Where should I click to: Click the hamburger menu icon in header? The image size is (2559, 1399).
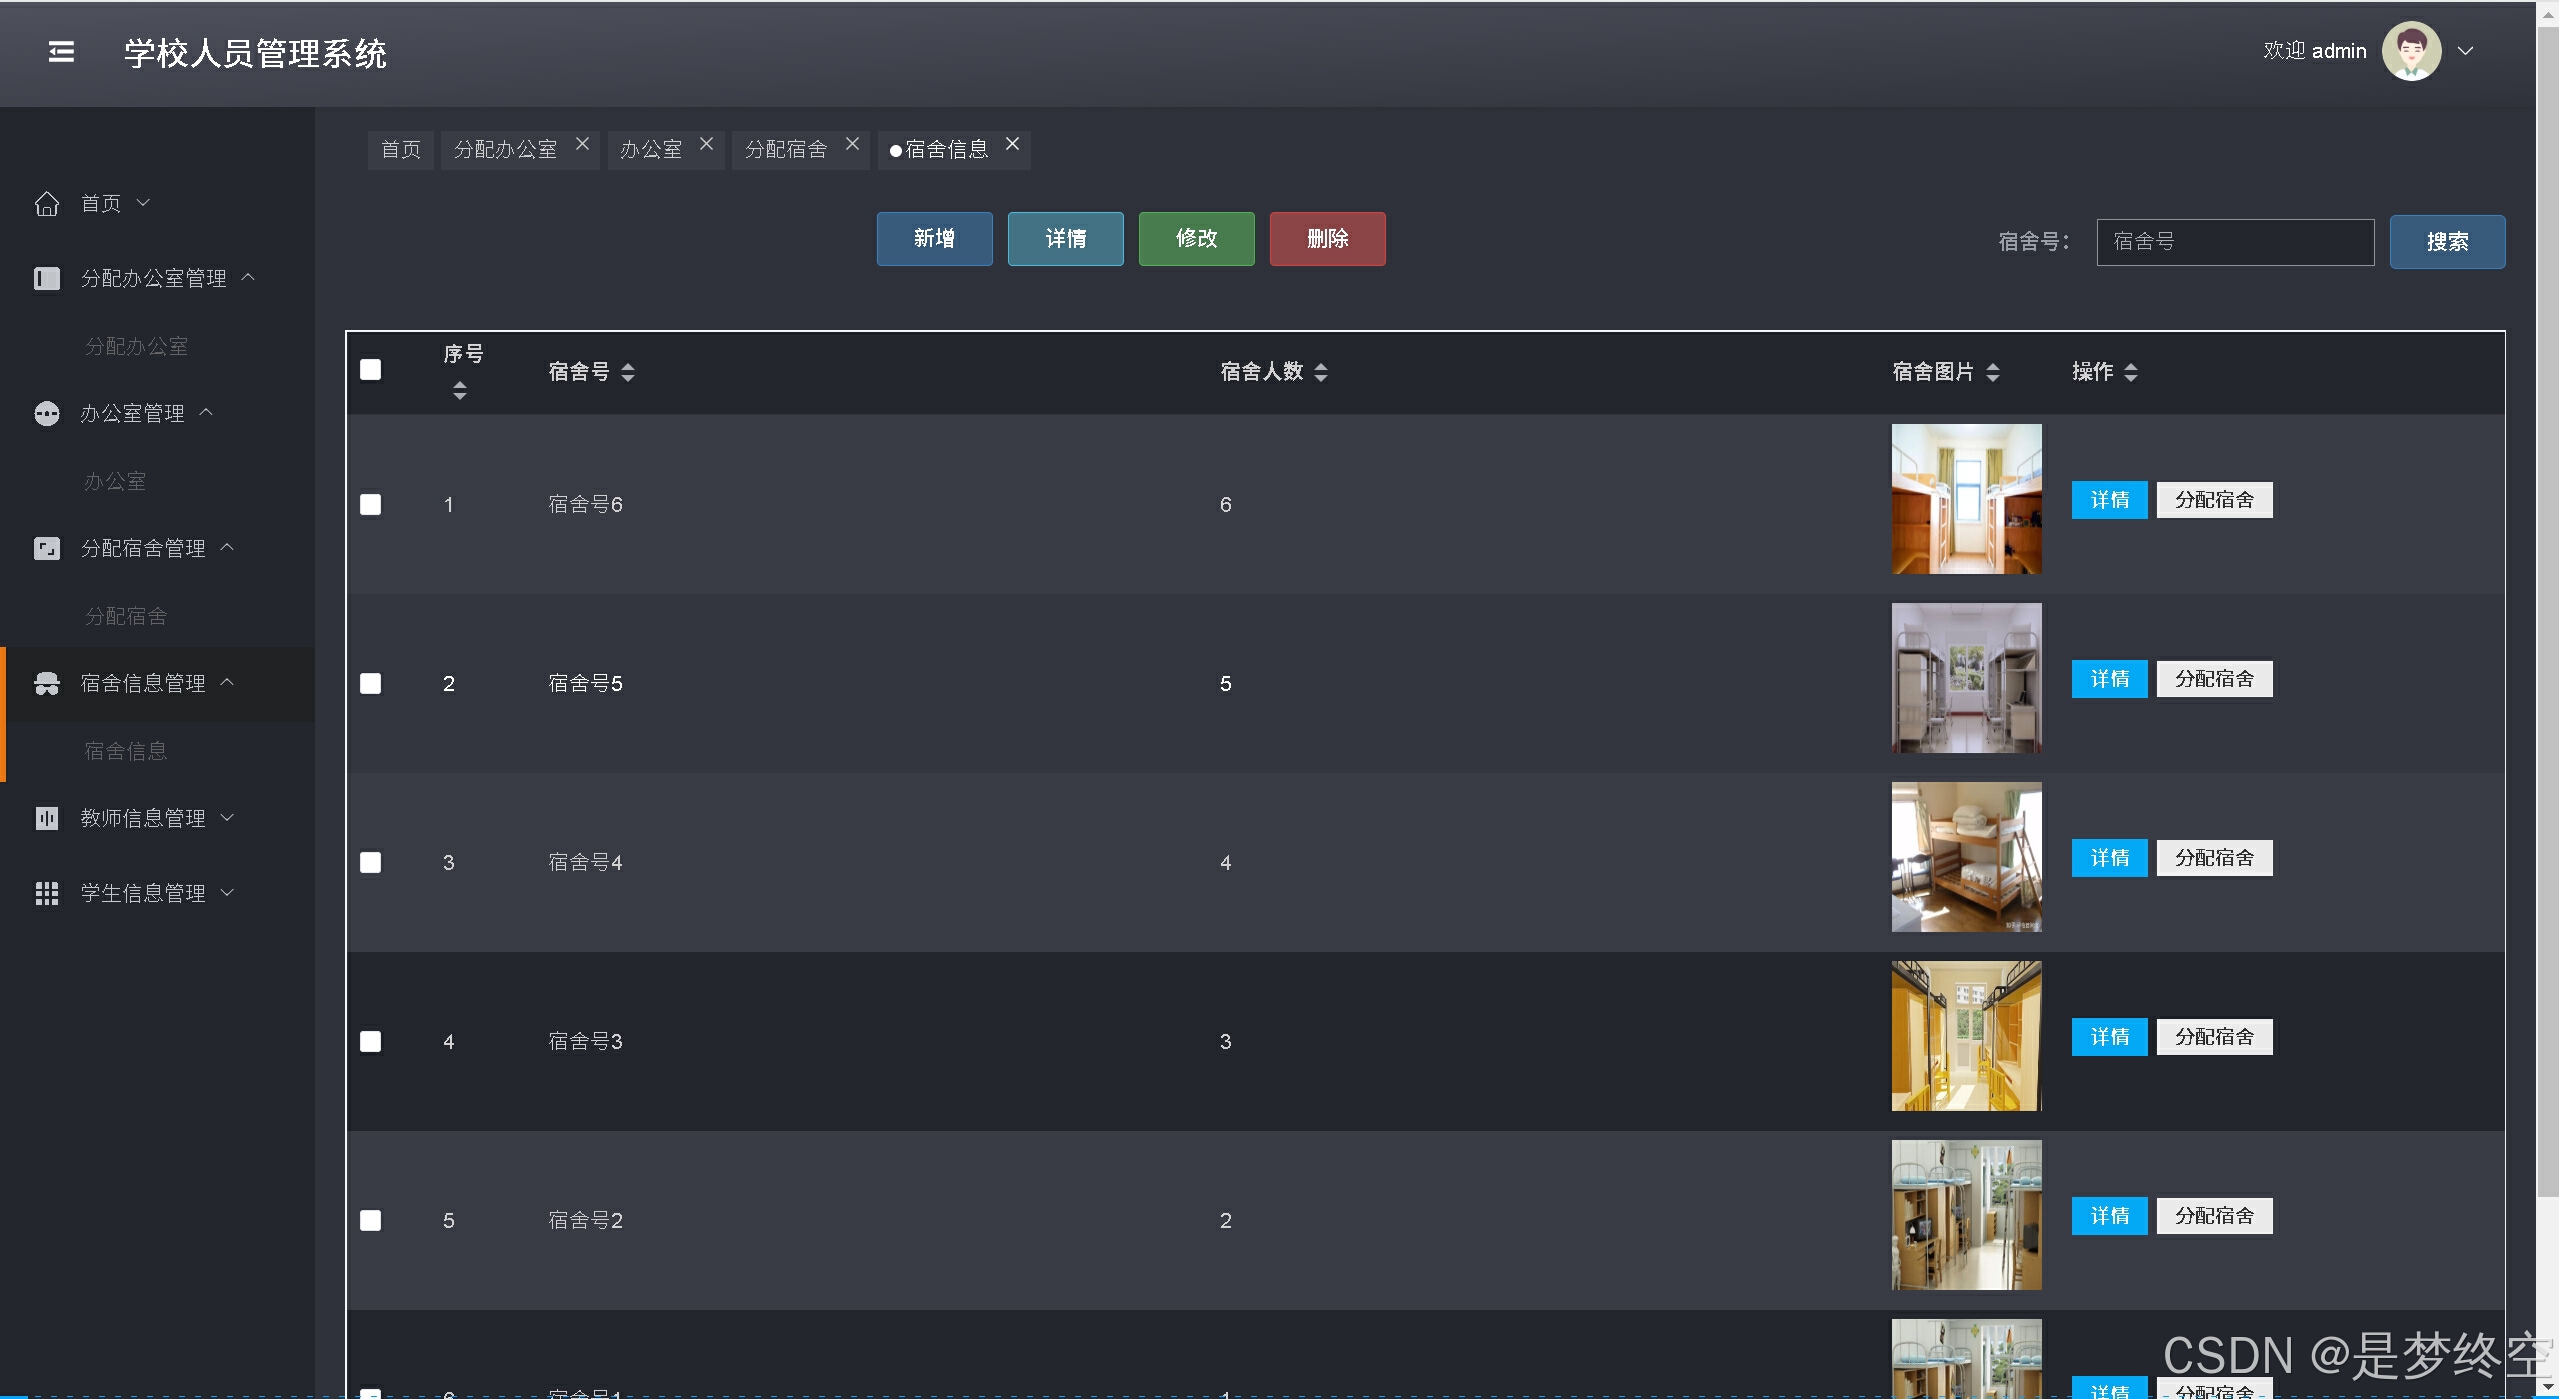point(61,52)
